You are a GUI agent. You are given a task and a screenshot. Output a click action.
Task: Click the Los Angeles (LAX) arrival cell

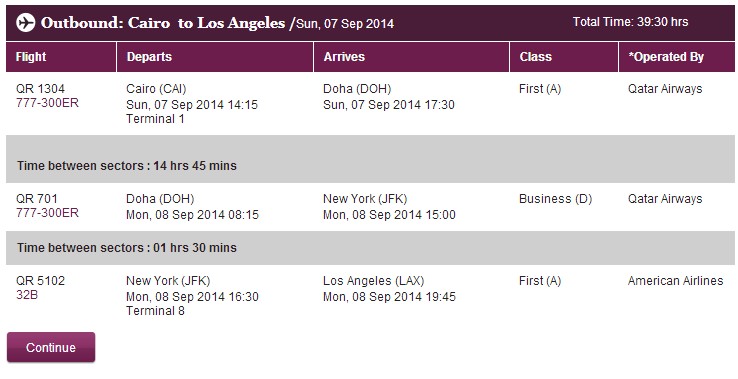tap(374, 281)
